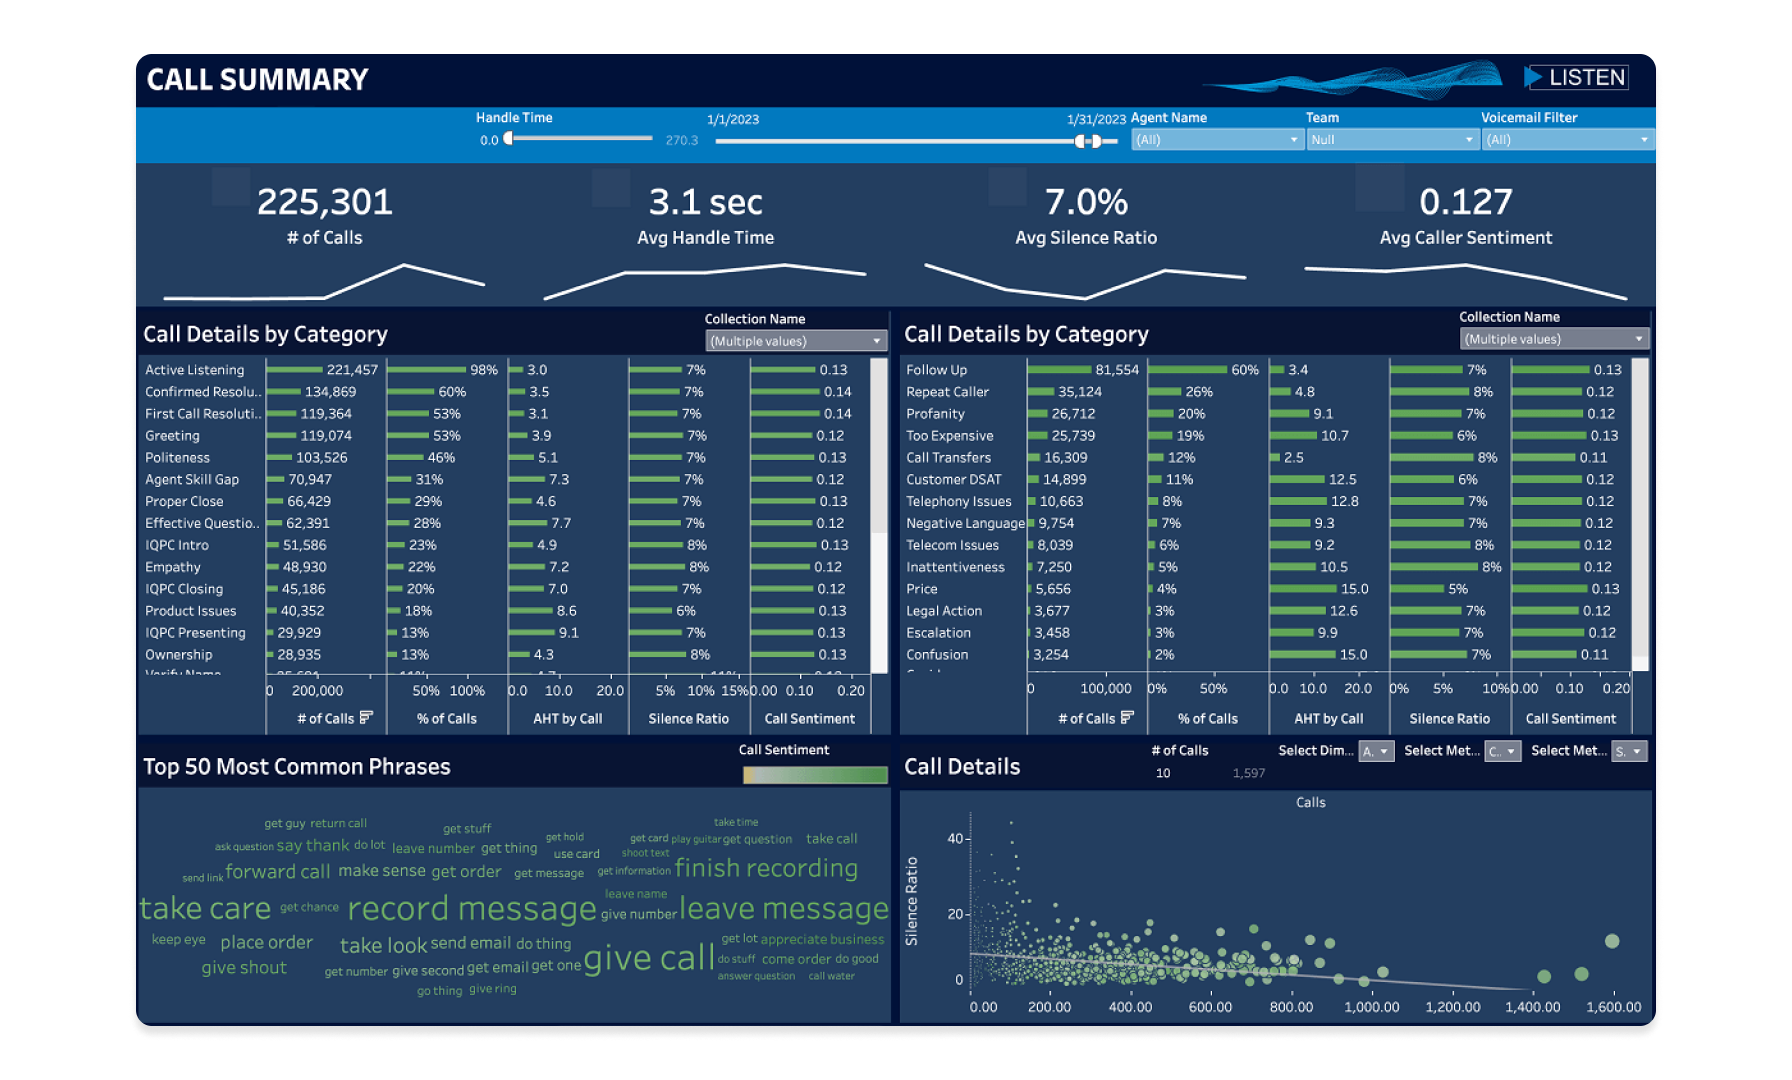The width and height of the screenshot is (1792, 1080).
Task: Select the Call Transfers row
Action: click(x=1266, y=458)
